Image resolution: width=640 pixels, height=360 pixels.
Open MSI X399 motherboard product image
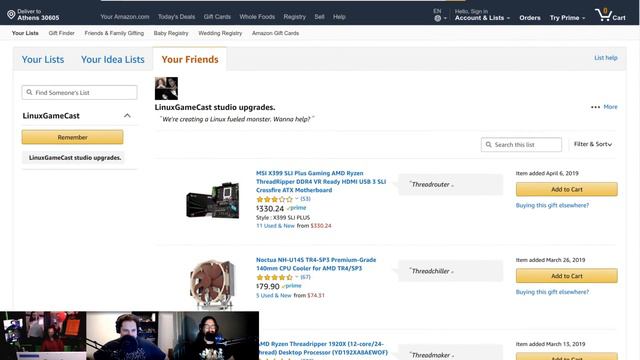coord(213,200)
